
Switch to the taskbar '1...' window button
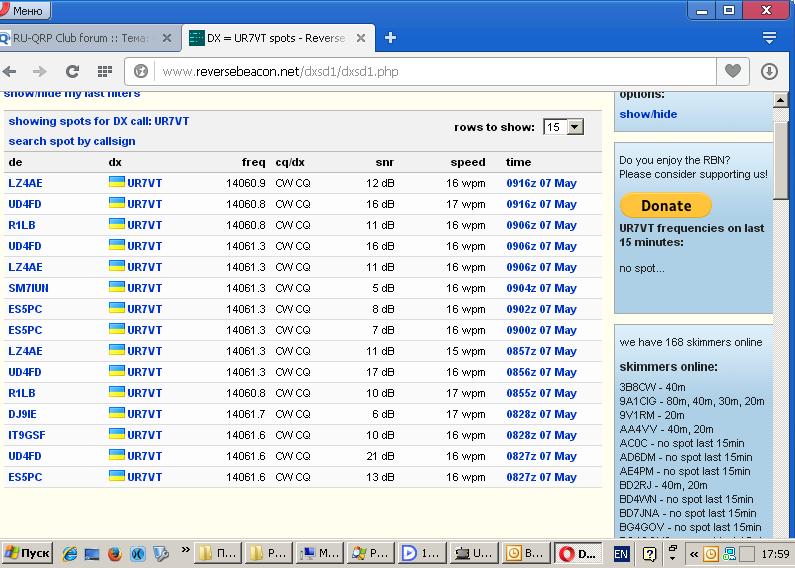tap(422, 553)
